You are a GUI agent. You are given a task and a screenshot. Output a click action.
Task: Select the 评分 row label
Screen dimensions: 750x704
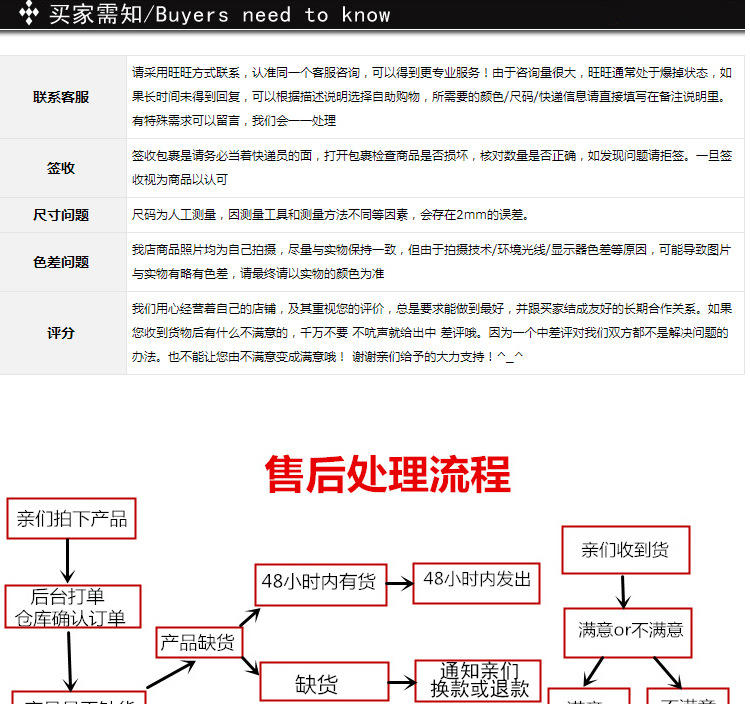61,332
